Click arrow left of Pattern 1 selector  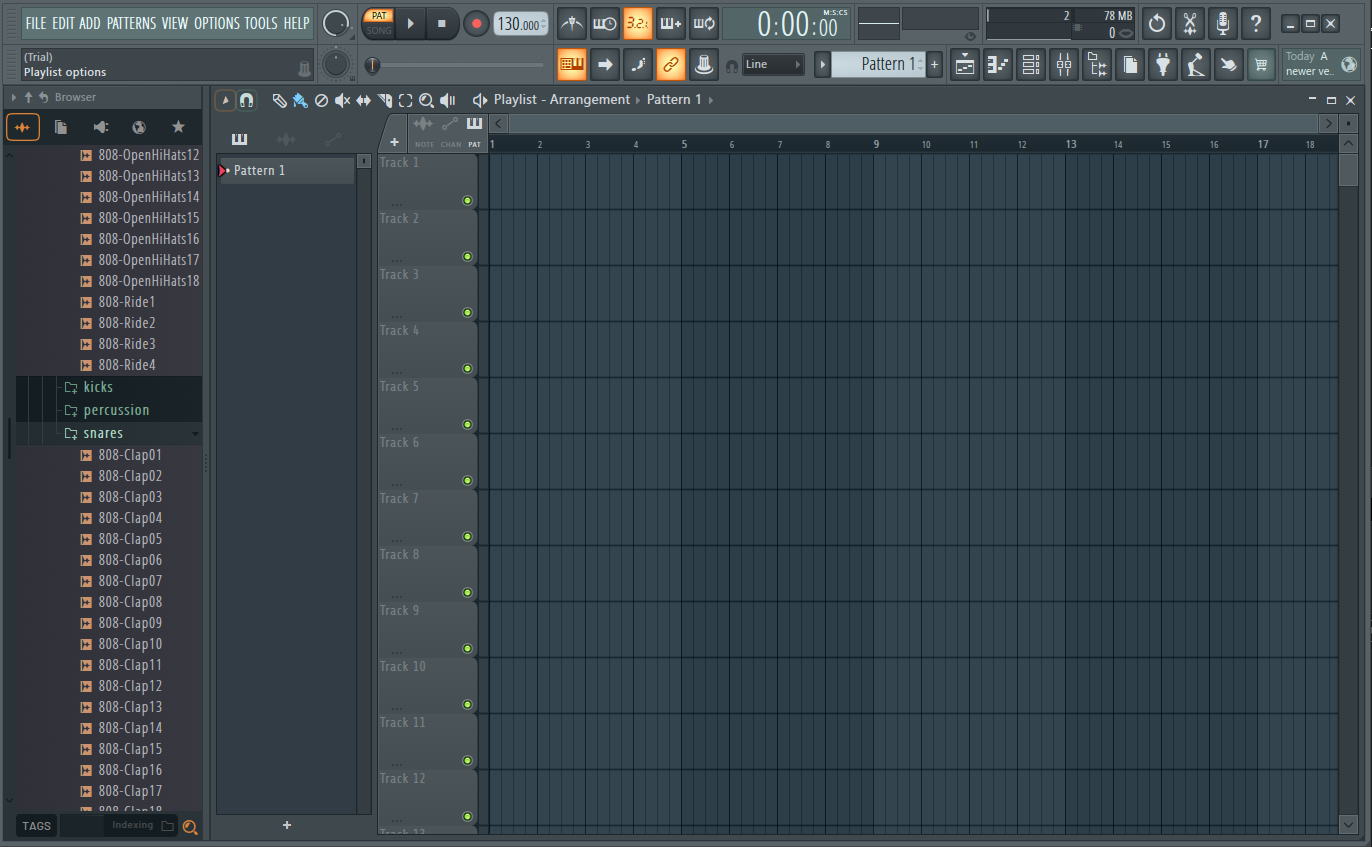click(823, 64)
